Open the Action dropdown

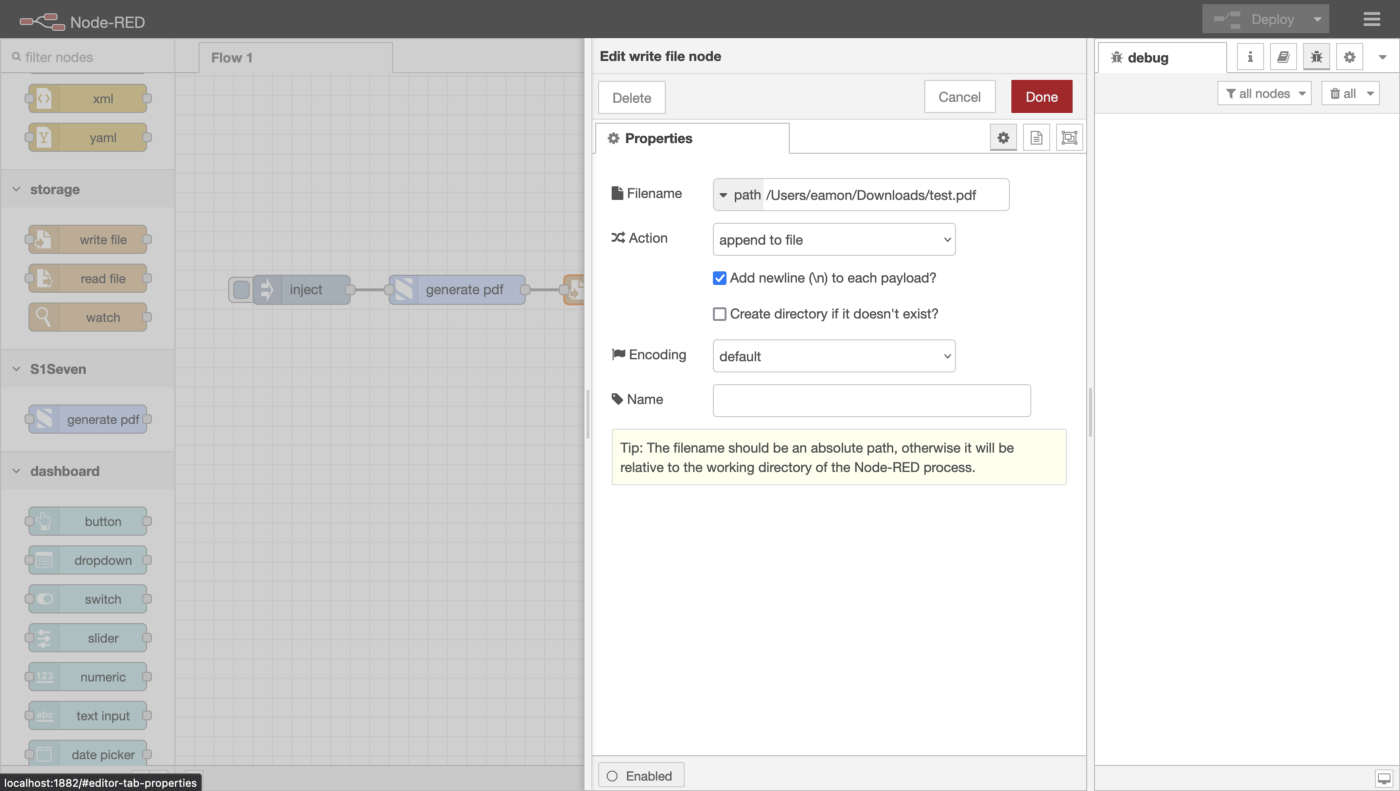[x=834, y=240]
